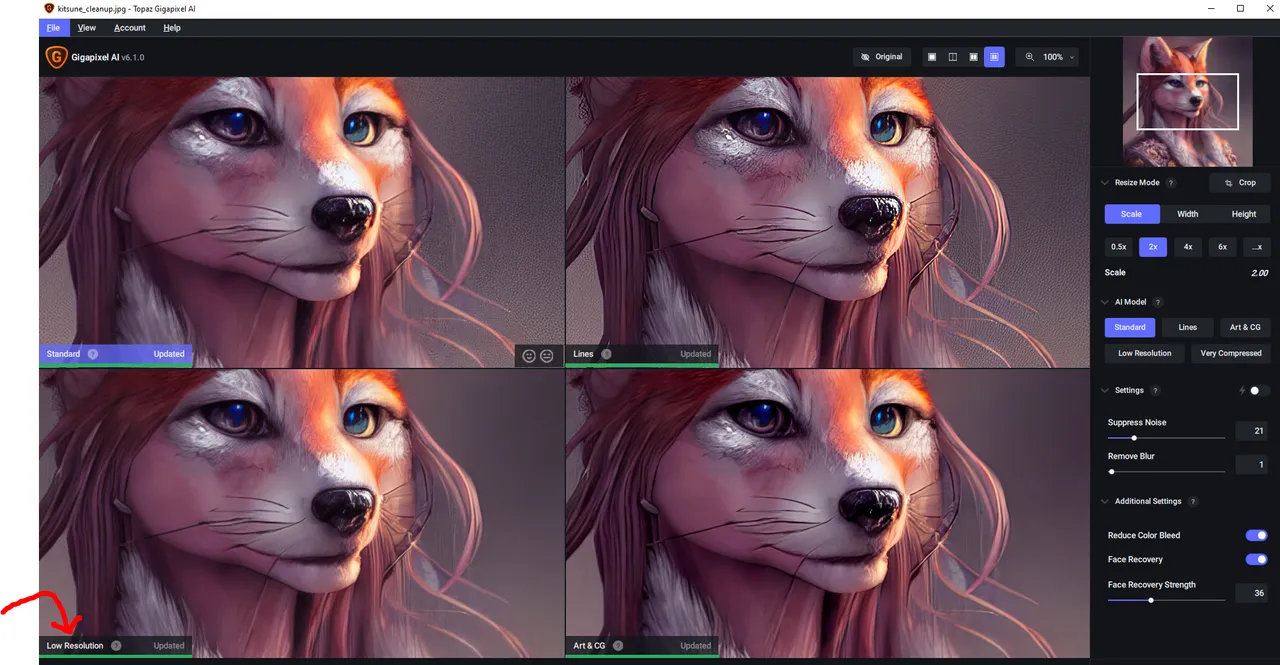Image resolution: width=1280 pixels, height=665 pixels.
Task: Click Remove Blur value field
Action: pos(1252,464)
